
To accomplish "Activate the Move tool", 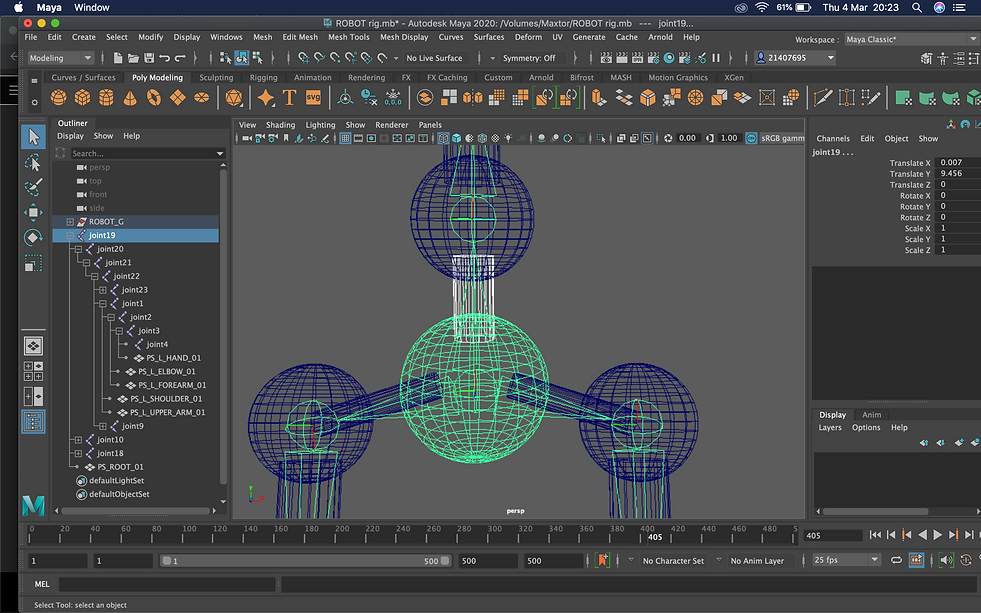I will click(33, 212).
